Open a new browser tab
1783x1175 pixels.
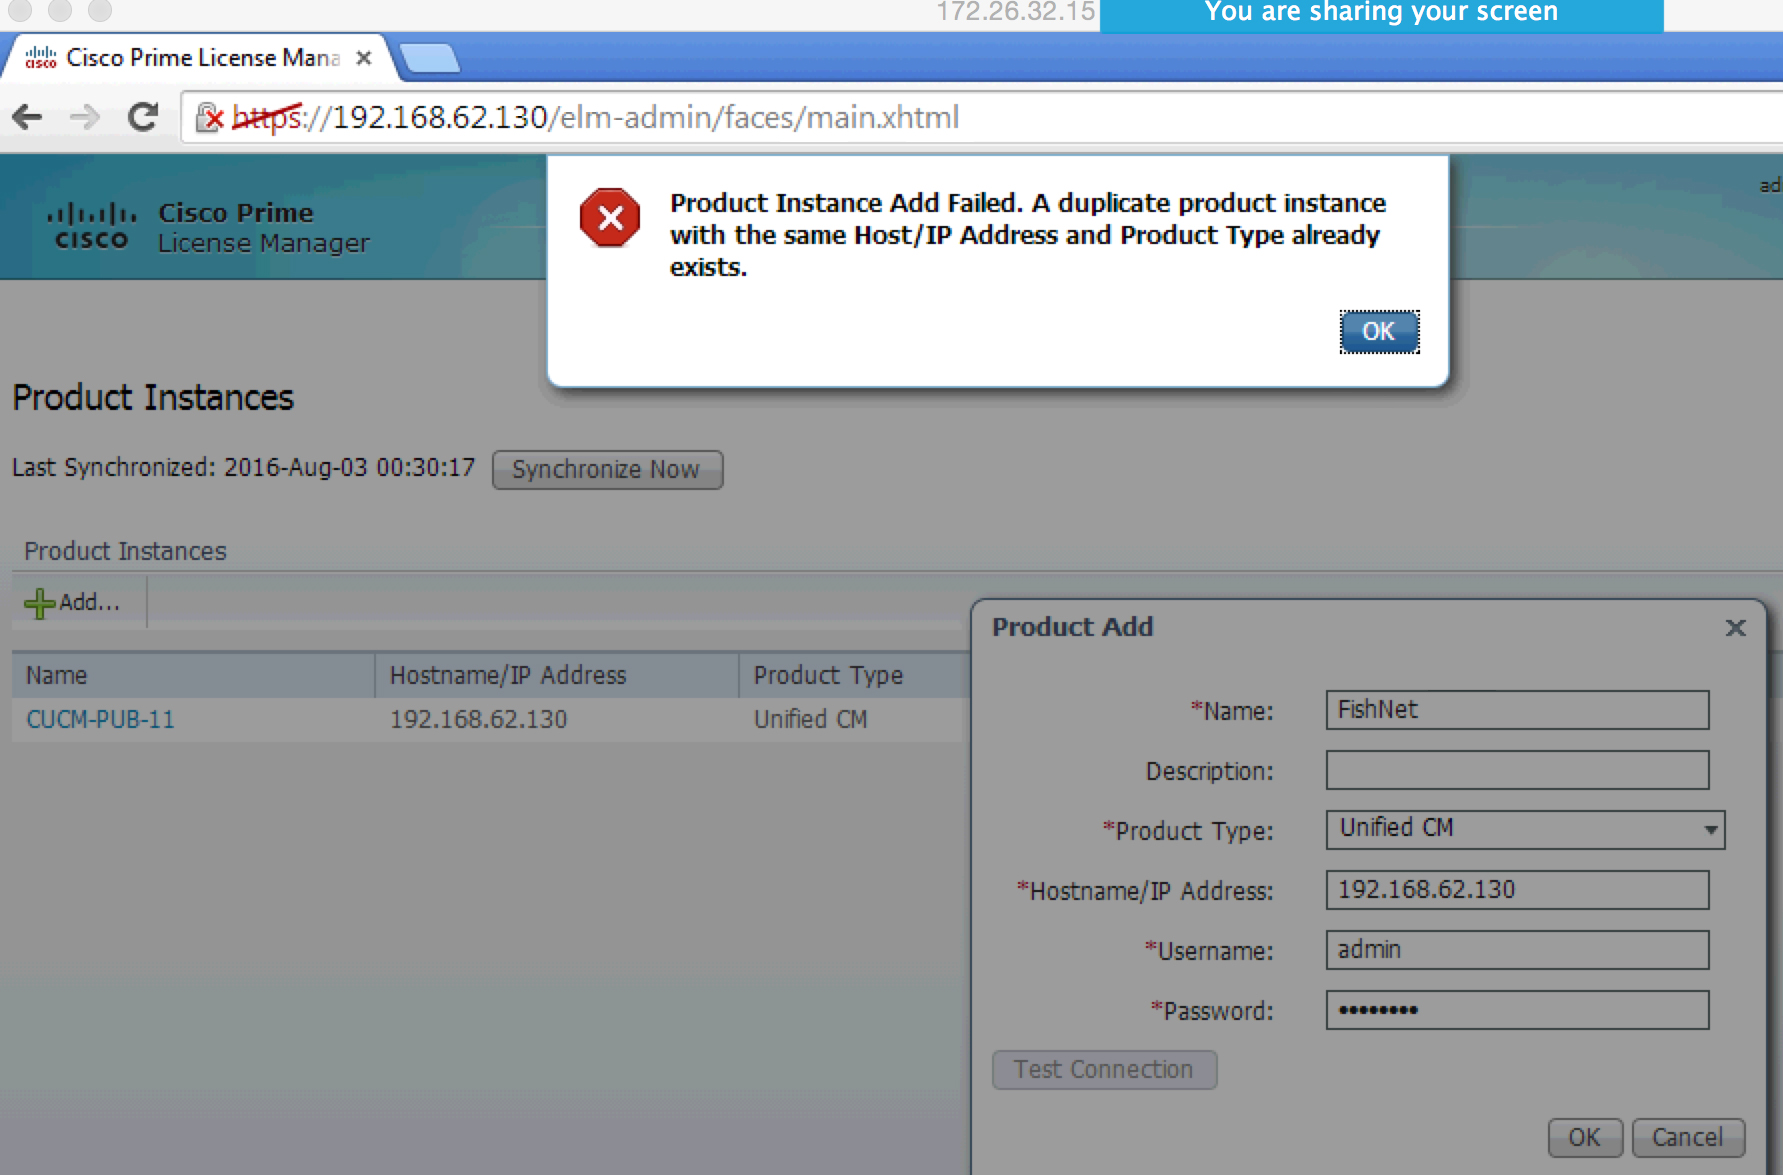click(x=430, y=59)
